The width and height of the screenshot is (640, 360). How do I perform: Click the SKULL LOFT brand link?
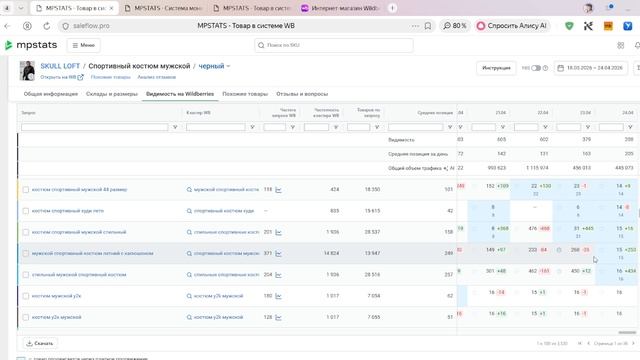60,66
